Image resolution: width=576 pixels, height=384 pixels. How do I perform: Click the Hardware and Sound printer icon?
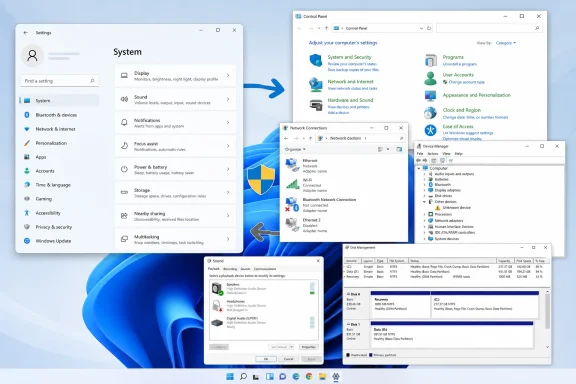pos(316,105)
